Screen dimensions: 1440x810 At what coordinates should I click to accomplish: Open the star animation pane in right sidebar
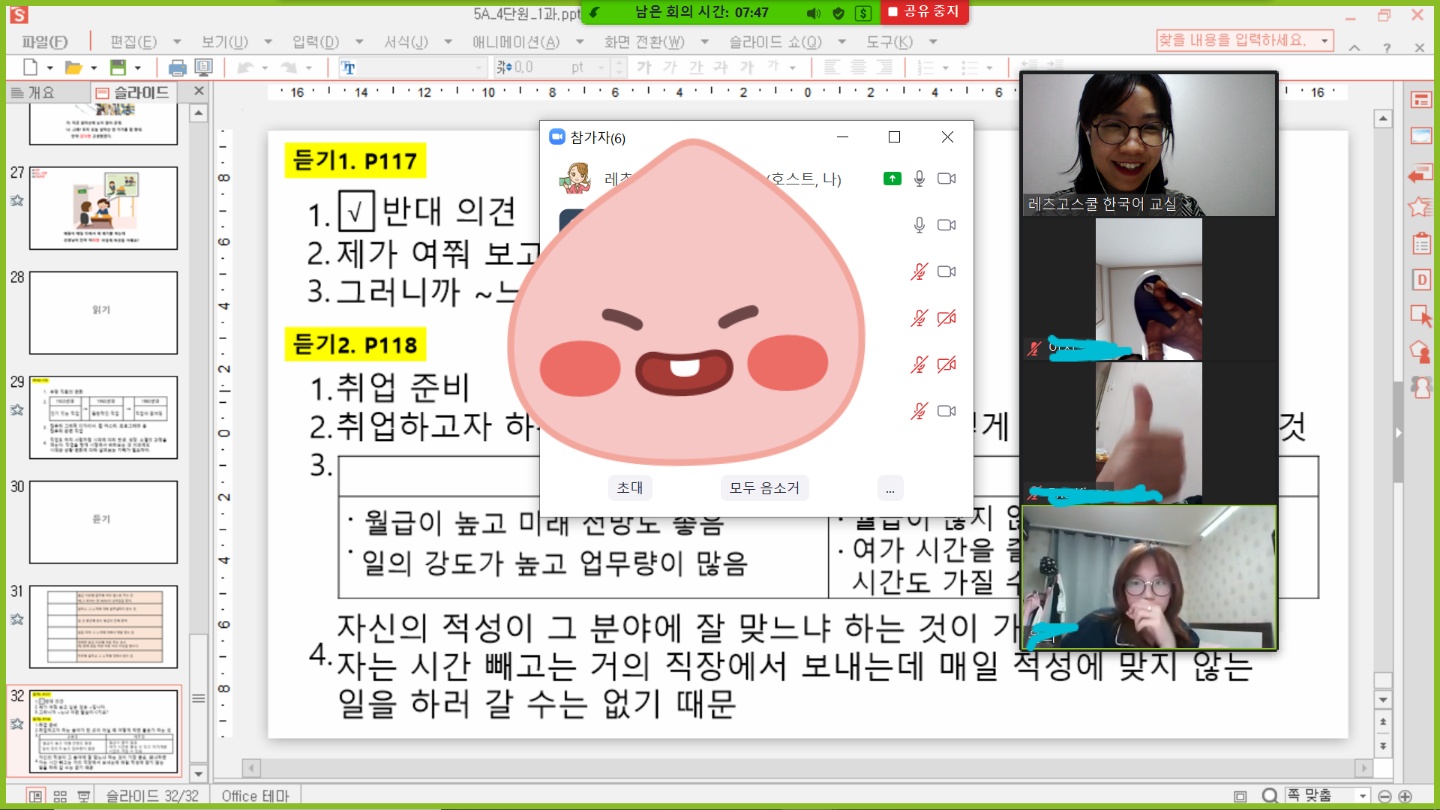(x=1421, y=207)
